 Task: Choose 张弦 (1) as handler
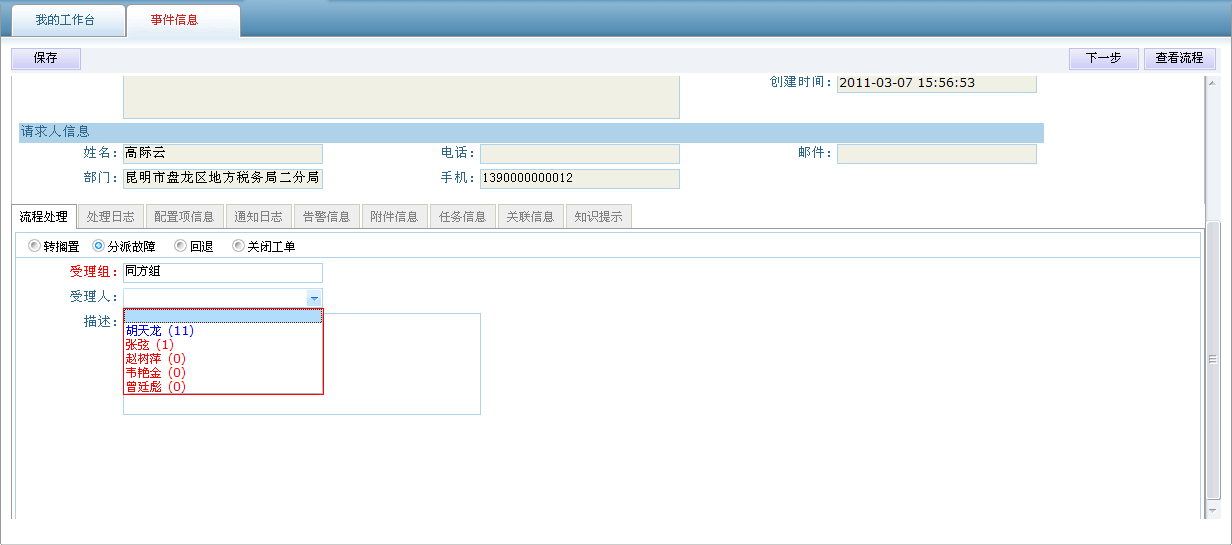point(150,344)
